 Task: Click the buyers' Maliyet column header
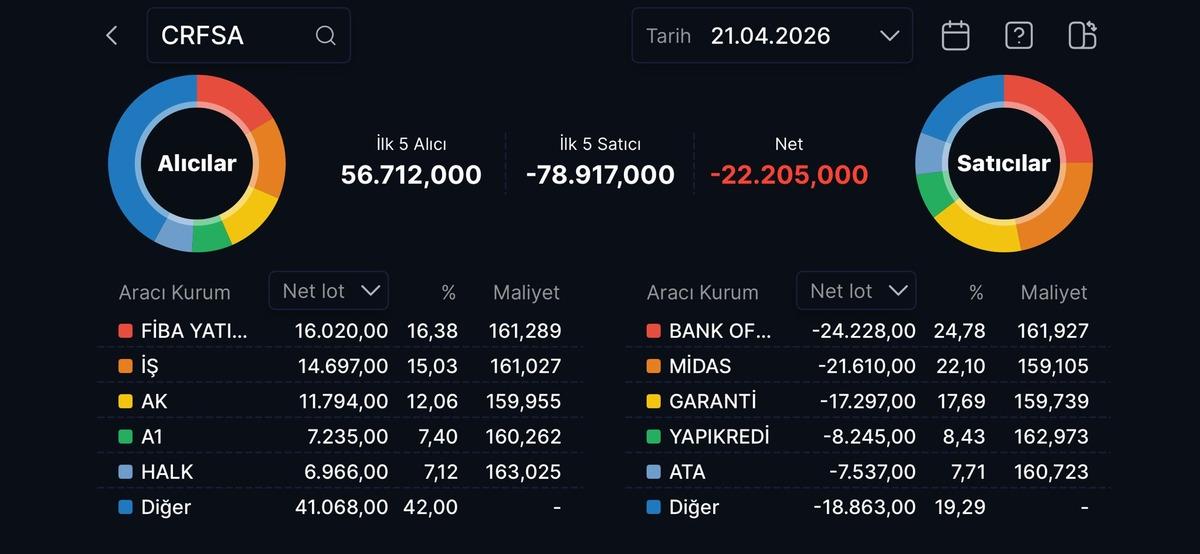point(526,293)
